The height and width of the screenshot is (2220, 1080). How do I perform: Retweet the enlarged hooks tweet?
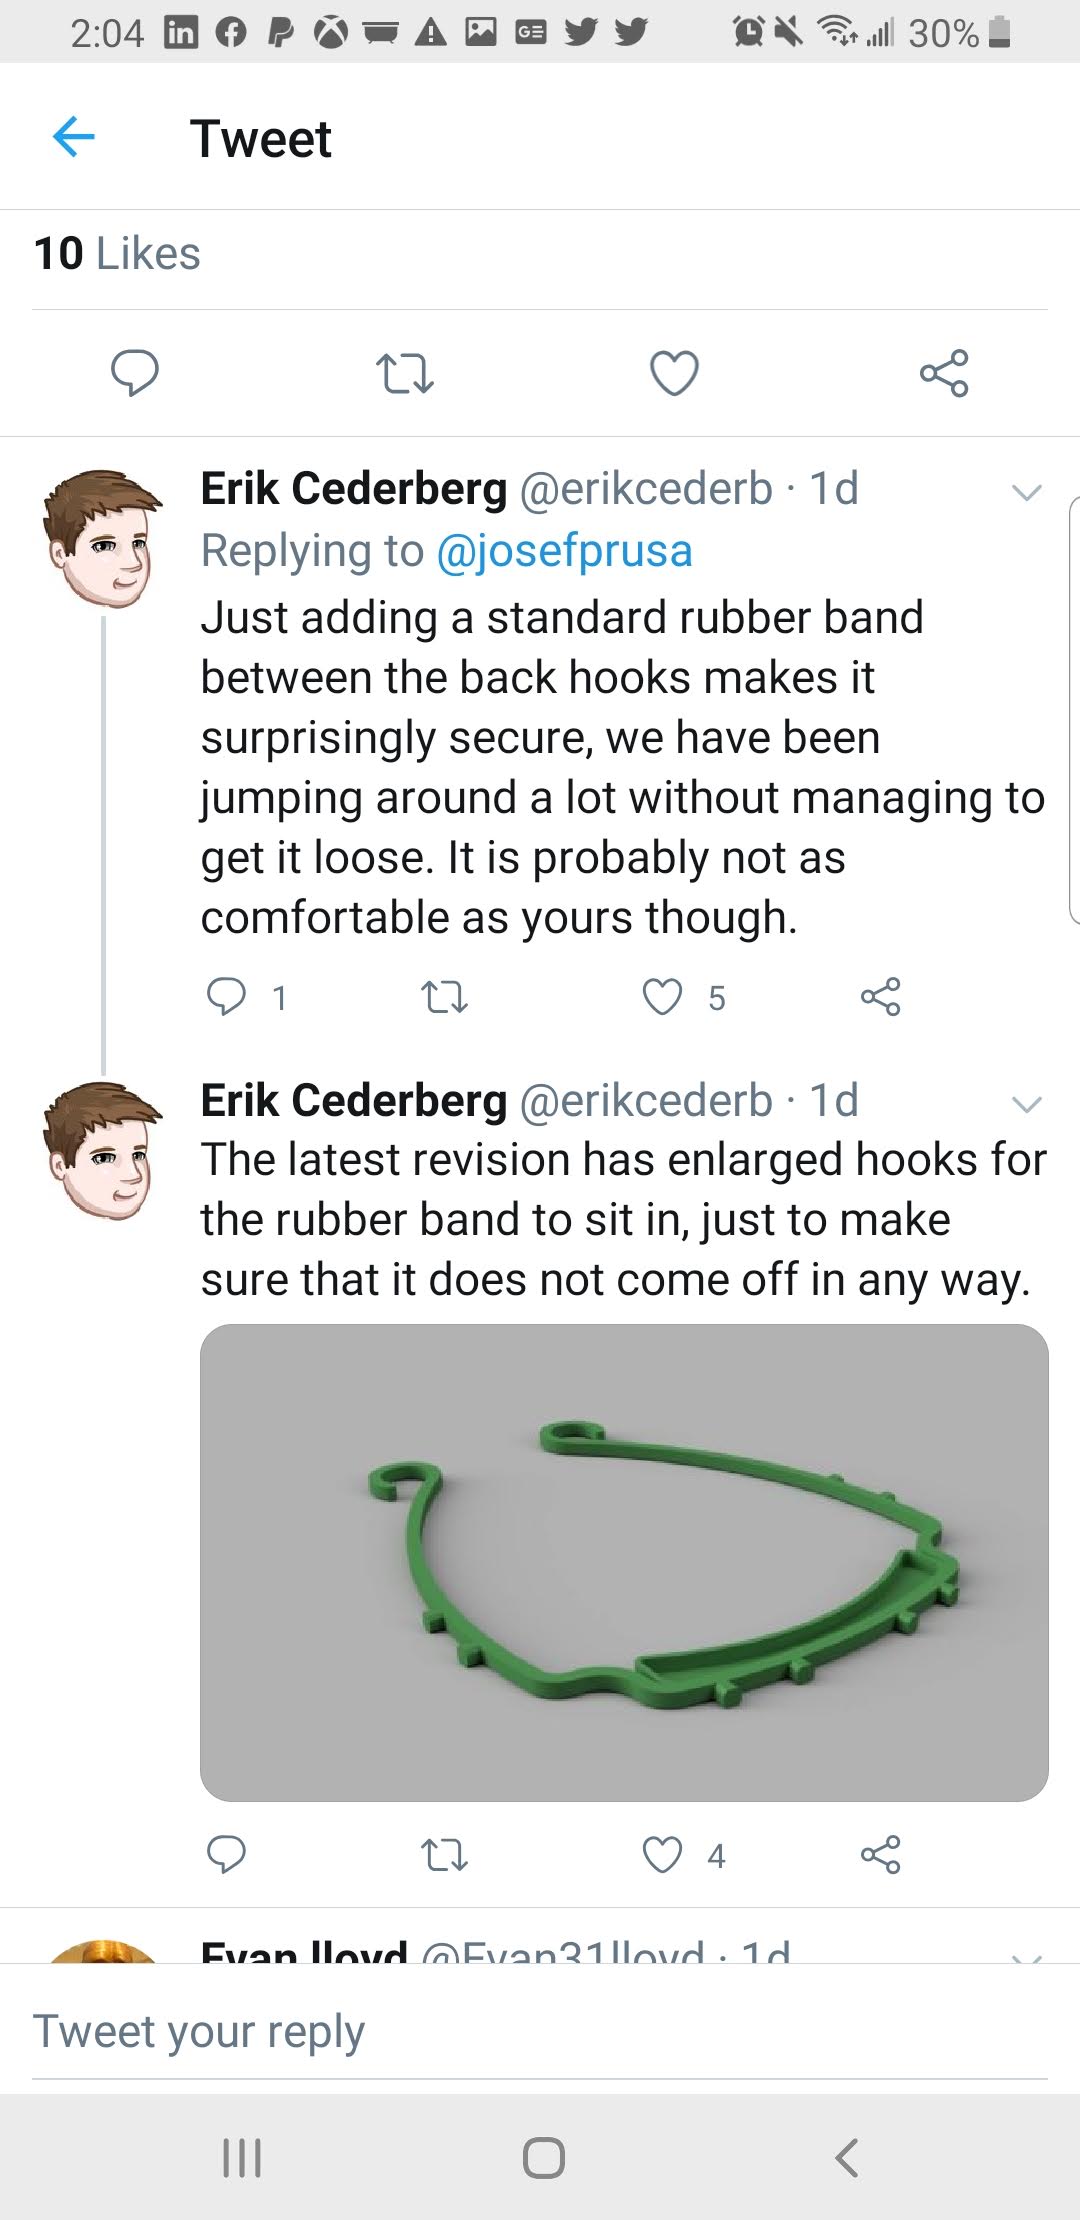[444, 1856]
